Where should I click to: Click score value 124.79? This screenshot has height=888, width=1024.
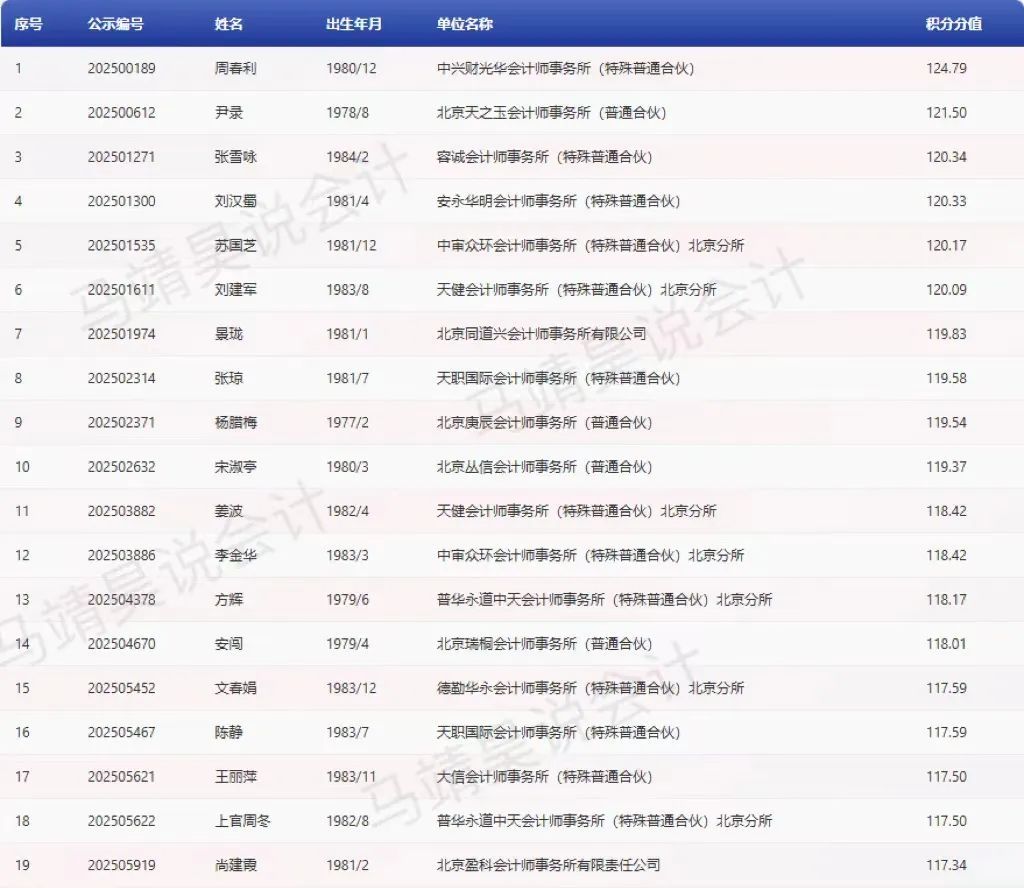[x=946, y=69]
